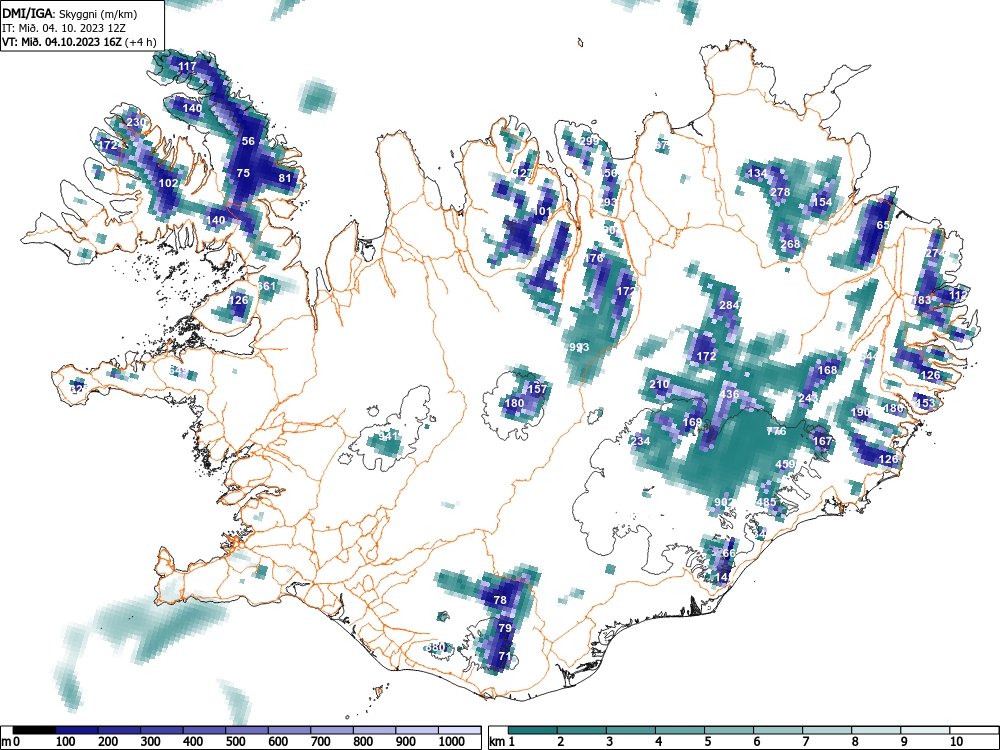Click the visibility value 71 in the south
1000x750 pixels.
pyautogui.click(x=505, y=656)
